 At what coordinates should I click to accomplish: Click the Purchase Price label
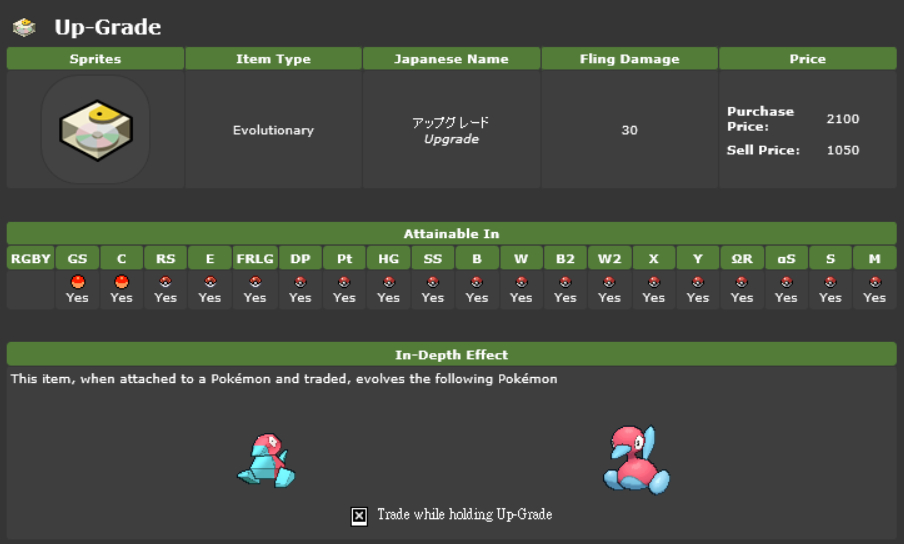[x=760, y=119]
